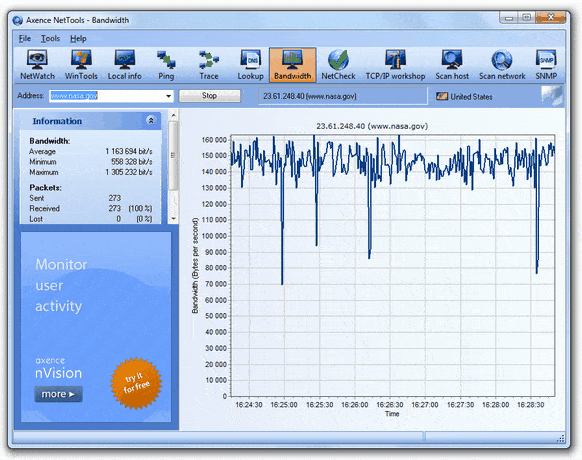The width and height of the screenshot is (582, 460).
Task: Click the Received (100 %) value
Action: coord(140,209)
